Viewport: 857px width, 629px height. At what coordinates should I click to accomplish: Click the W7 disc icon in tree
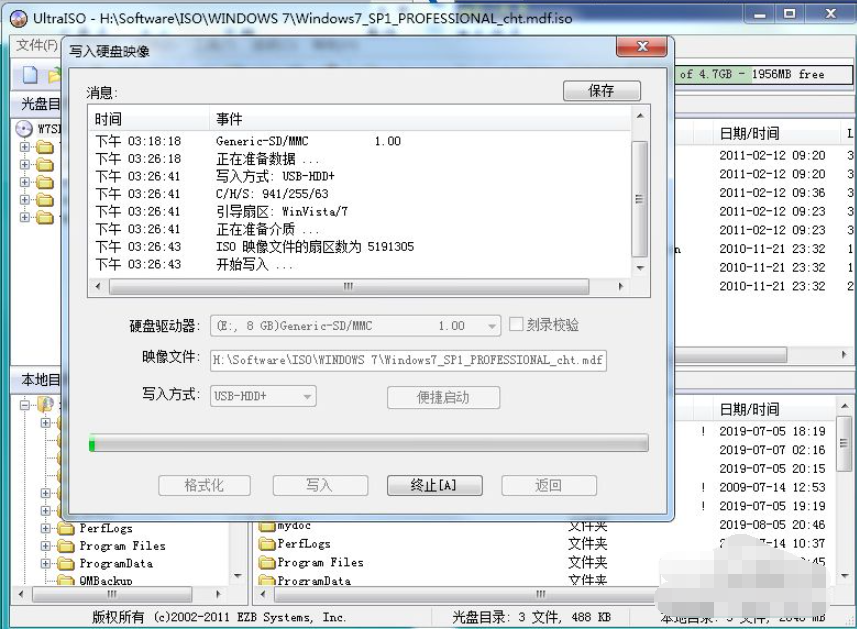[24, 129]
